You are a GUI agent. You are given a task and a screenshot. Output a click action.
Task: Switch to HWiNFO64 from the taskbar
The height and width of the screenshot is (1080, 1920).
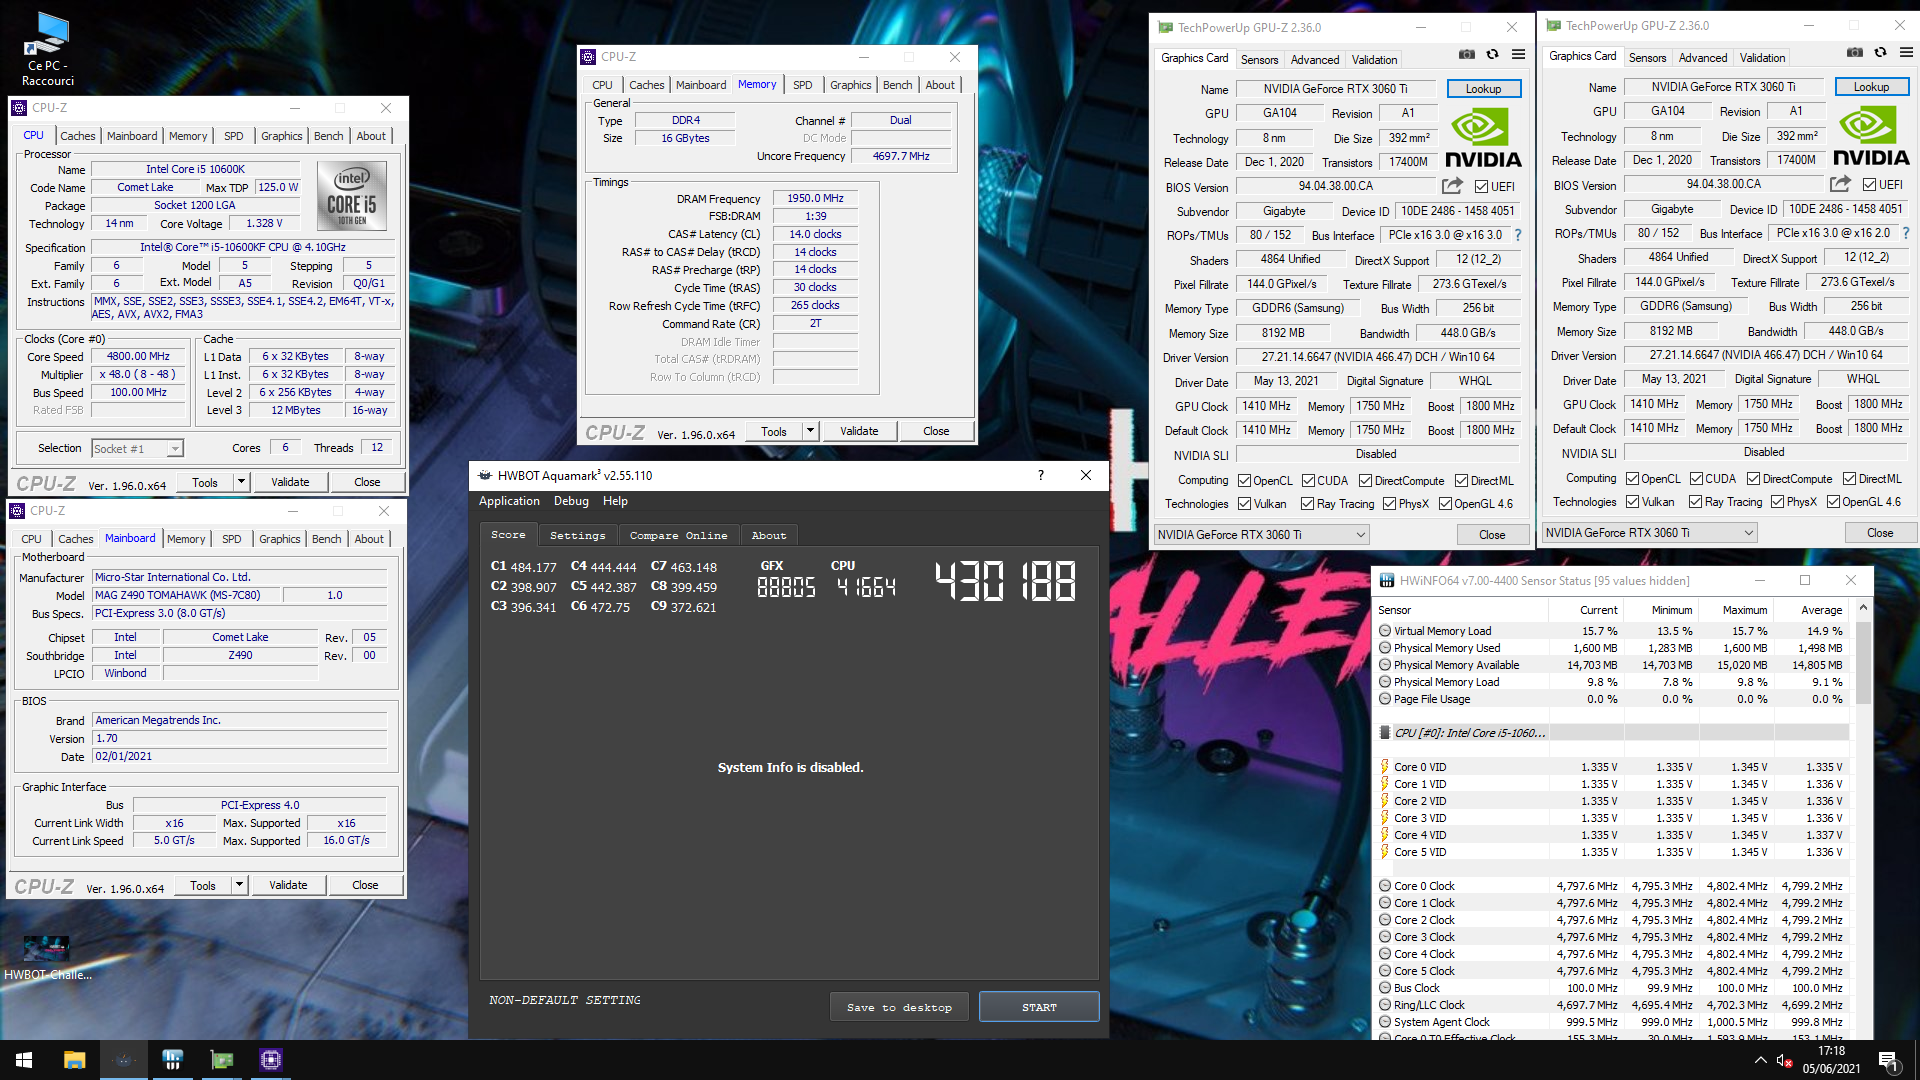click(172, 1060)
